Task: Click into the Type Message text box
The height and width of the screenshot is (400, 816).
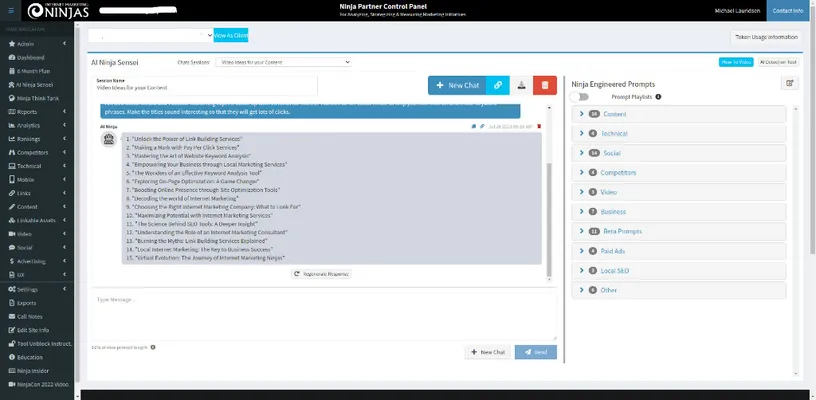Action: [320, 315]
